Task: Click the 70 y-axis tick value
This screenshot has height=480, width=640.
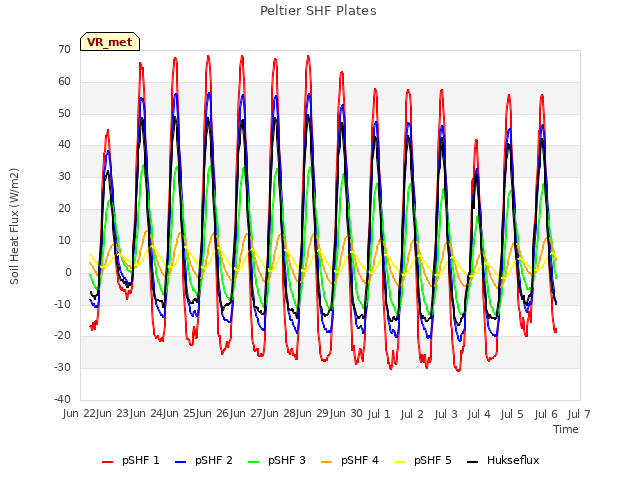Action: coord(64,49)
